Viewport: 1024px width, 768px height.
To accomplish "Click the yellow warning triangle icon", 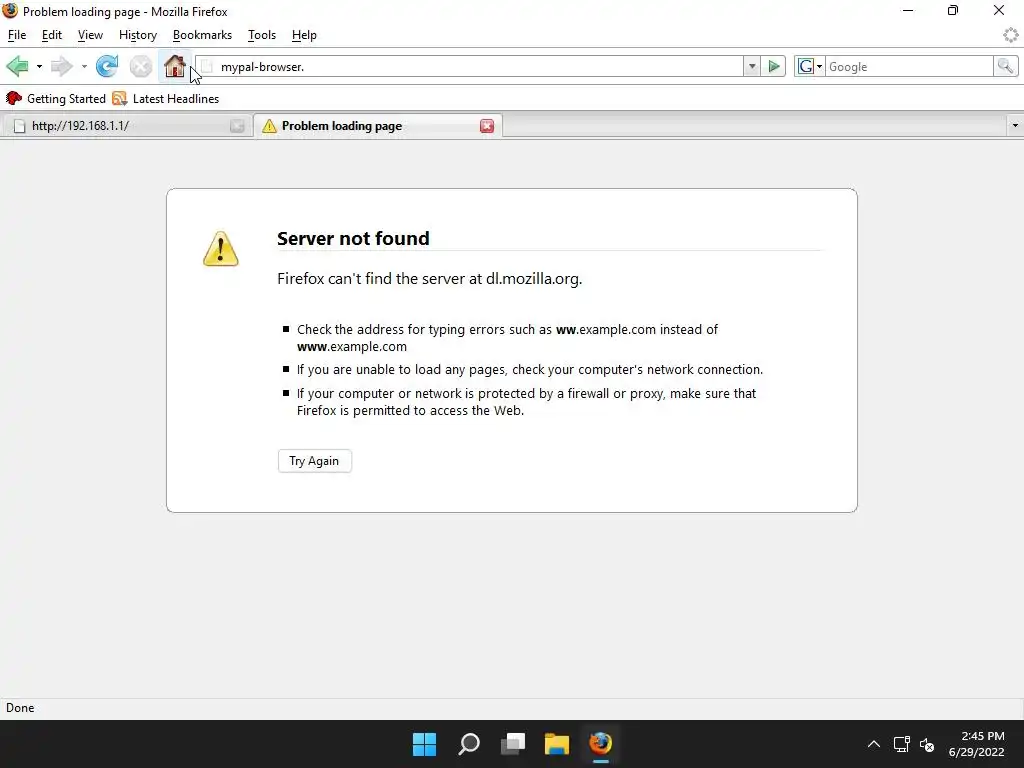I will (x=221, y=249).
